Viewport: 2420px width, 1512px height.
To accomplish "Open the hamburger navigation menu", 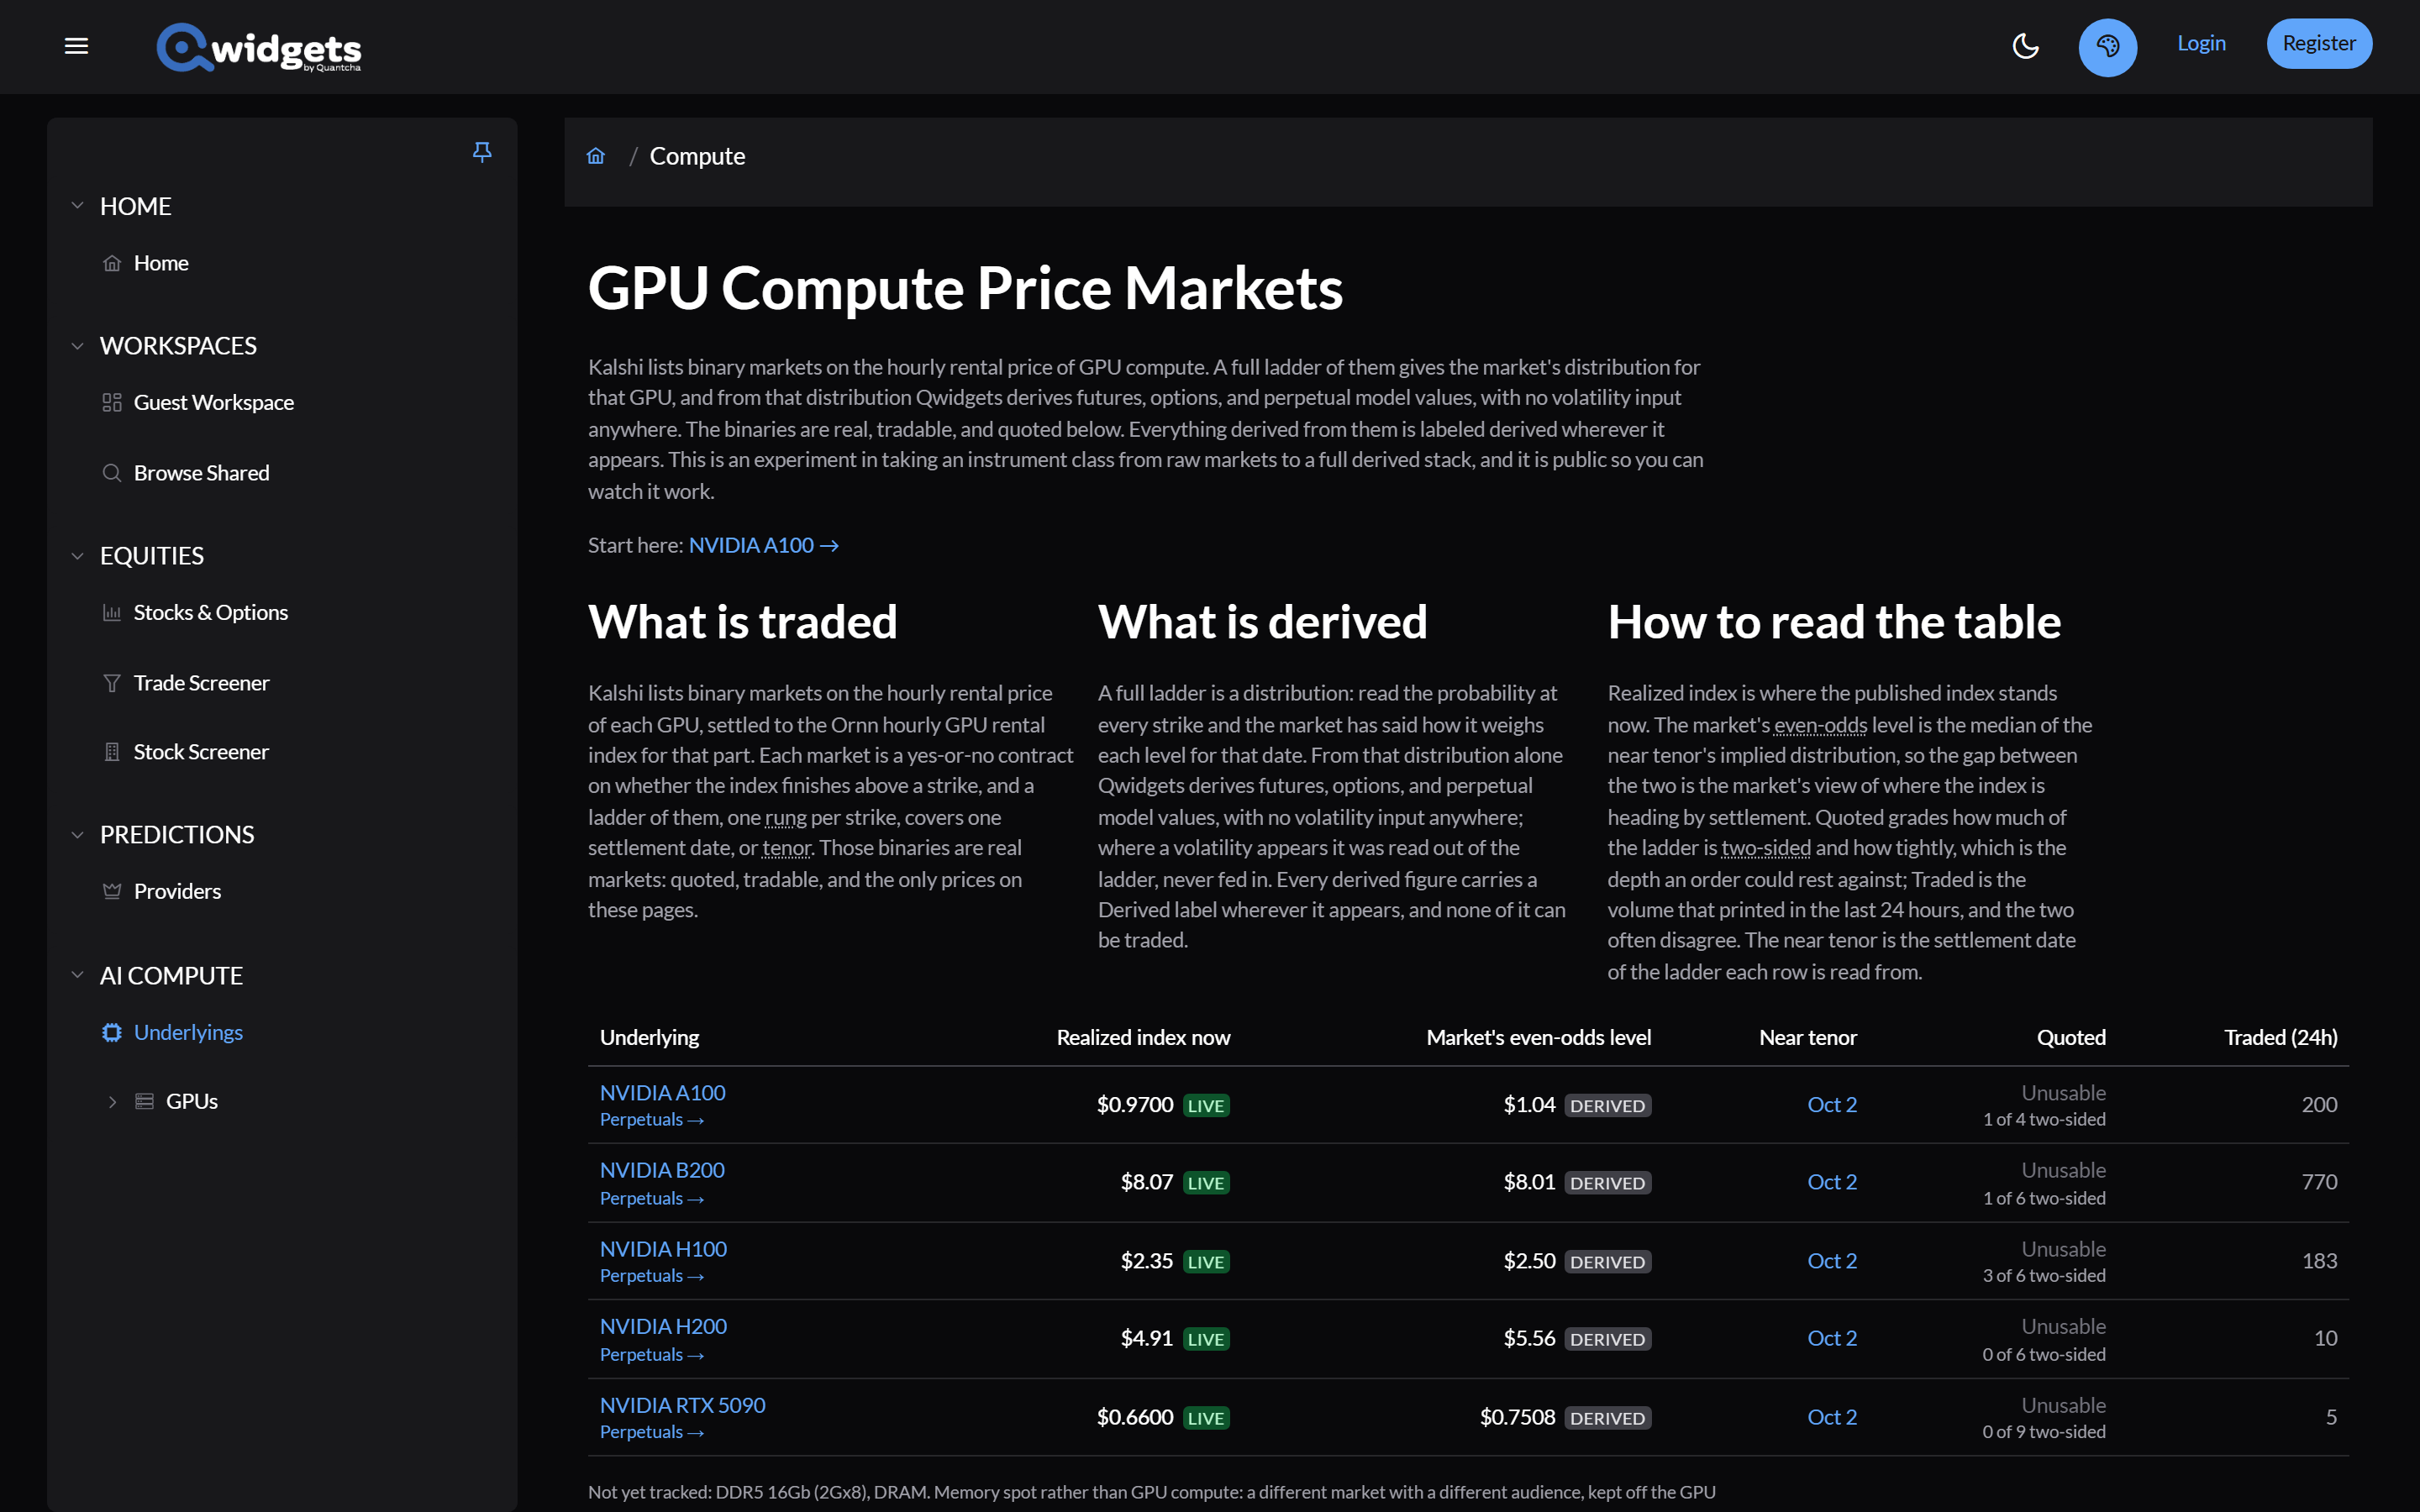I will (76, 46).
